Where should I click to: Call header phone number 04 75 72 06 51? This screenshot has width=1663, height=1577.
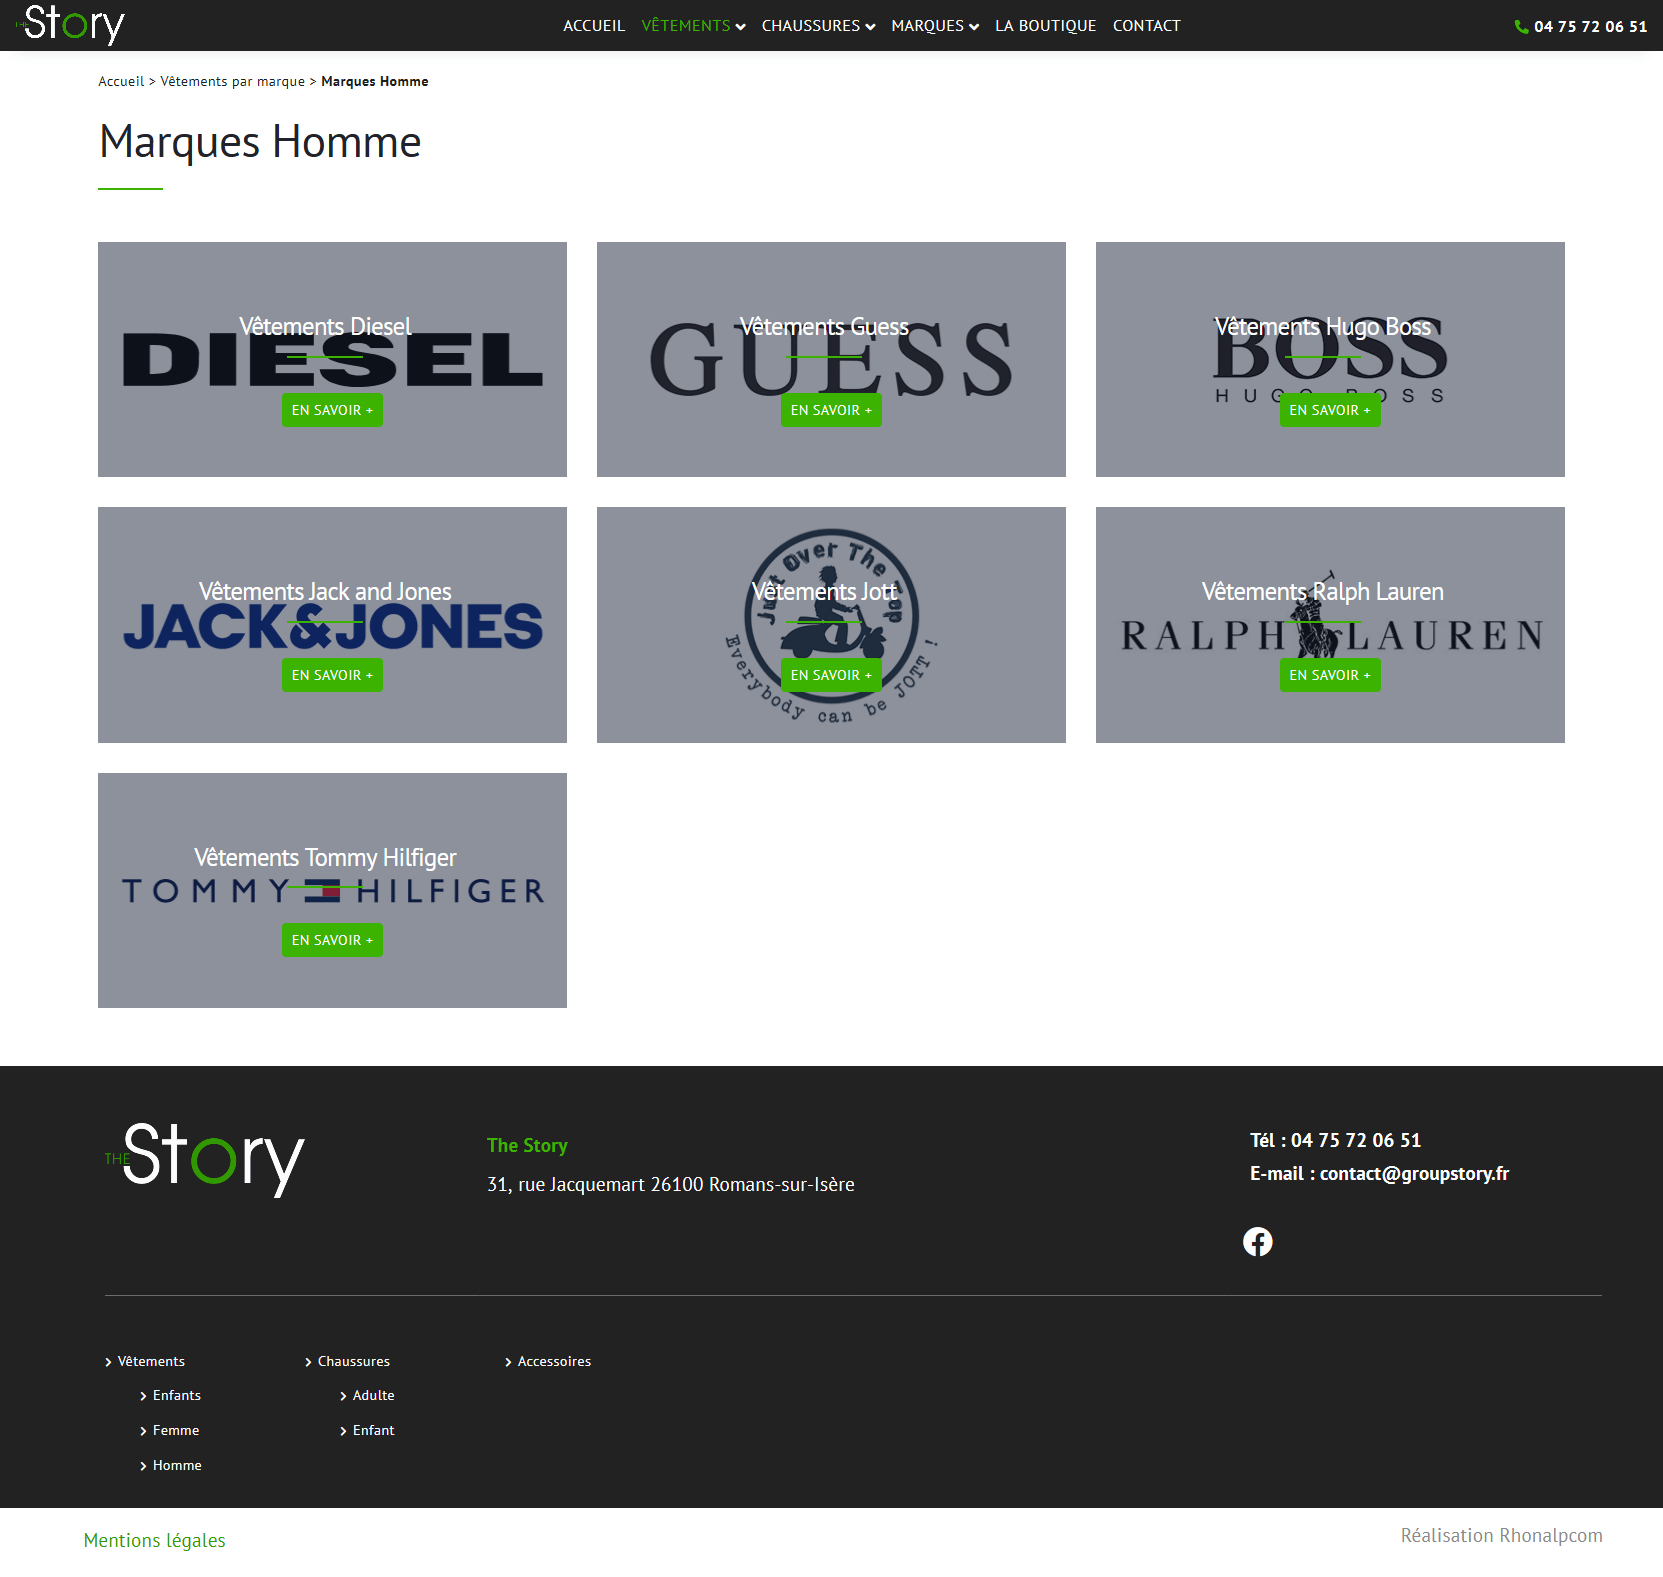click(1590, 27)
